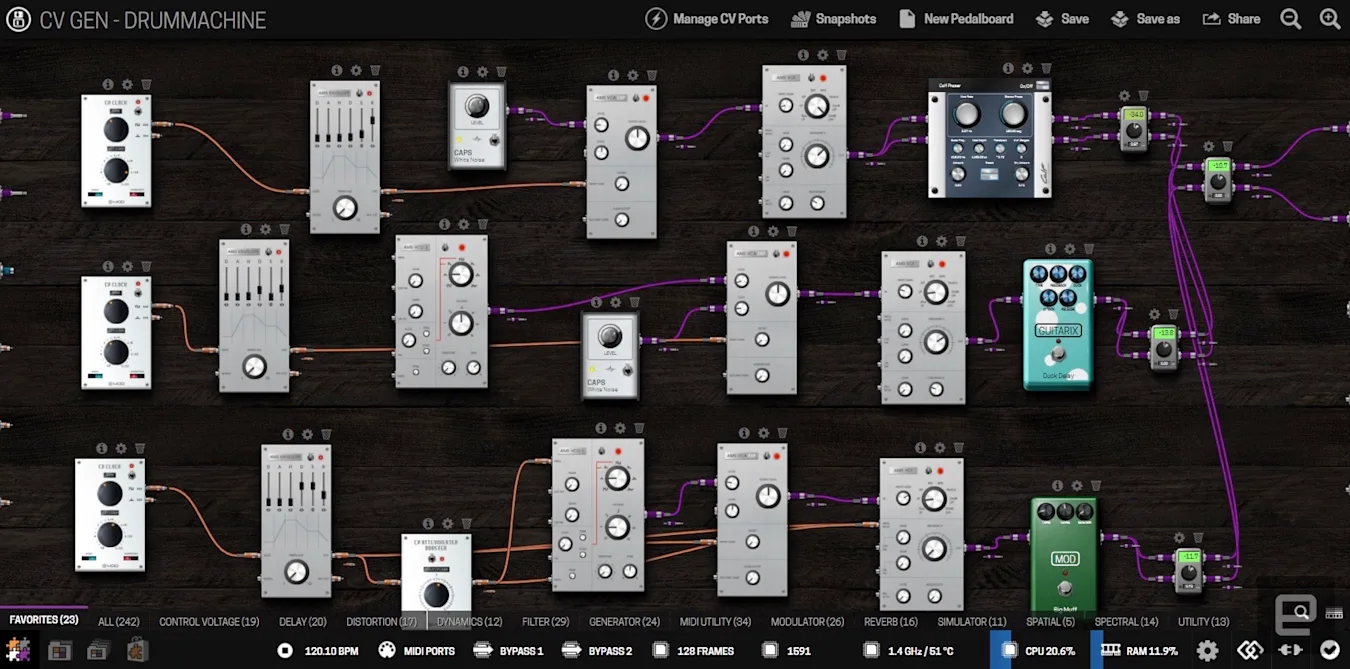Open the 120.10 BPM tempo settings

pyautogui.click(x=331, y=651)
